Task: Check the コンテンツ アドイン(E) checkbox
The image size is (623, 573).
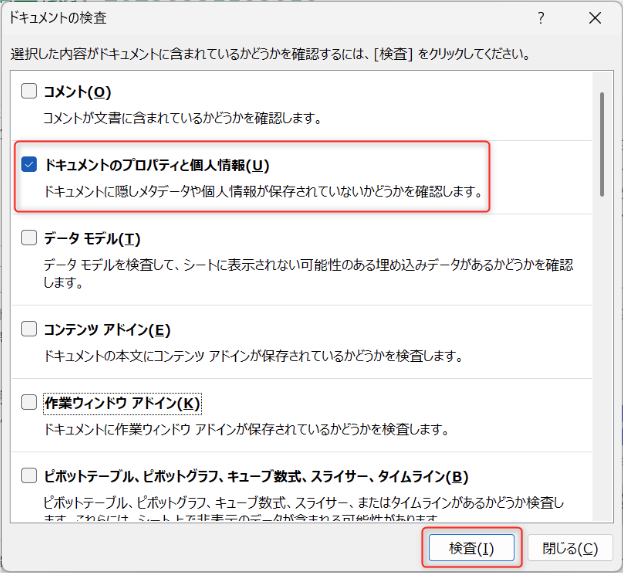Action: [x=29, y=329]
